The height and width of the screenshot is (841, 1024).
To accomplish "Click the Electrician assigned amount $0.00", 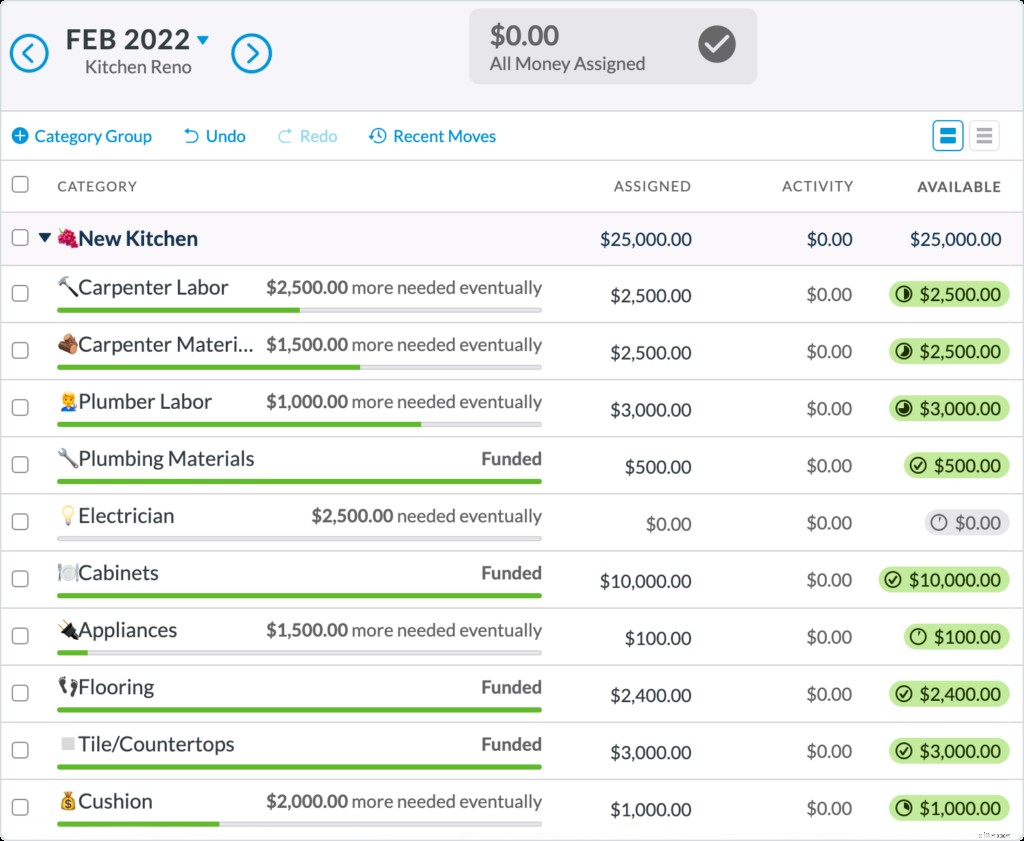I will click(667, 523).
